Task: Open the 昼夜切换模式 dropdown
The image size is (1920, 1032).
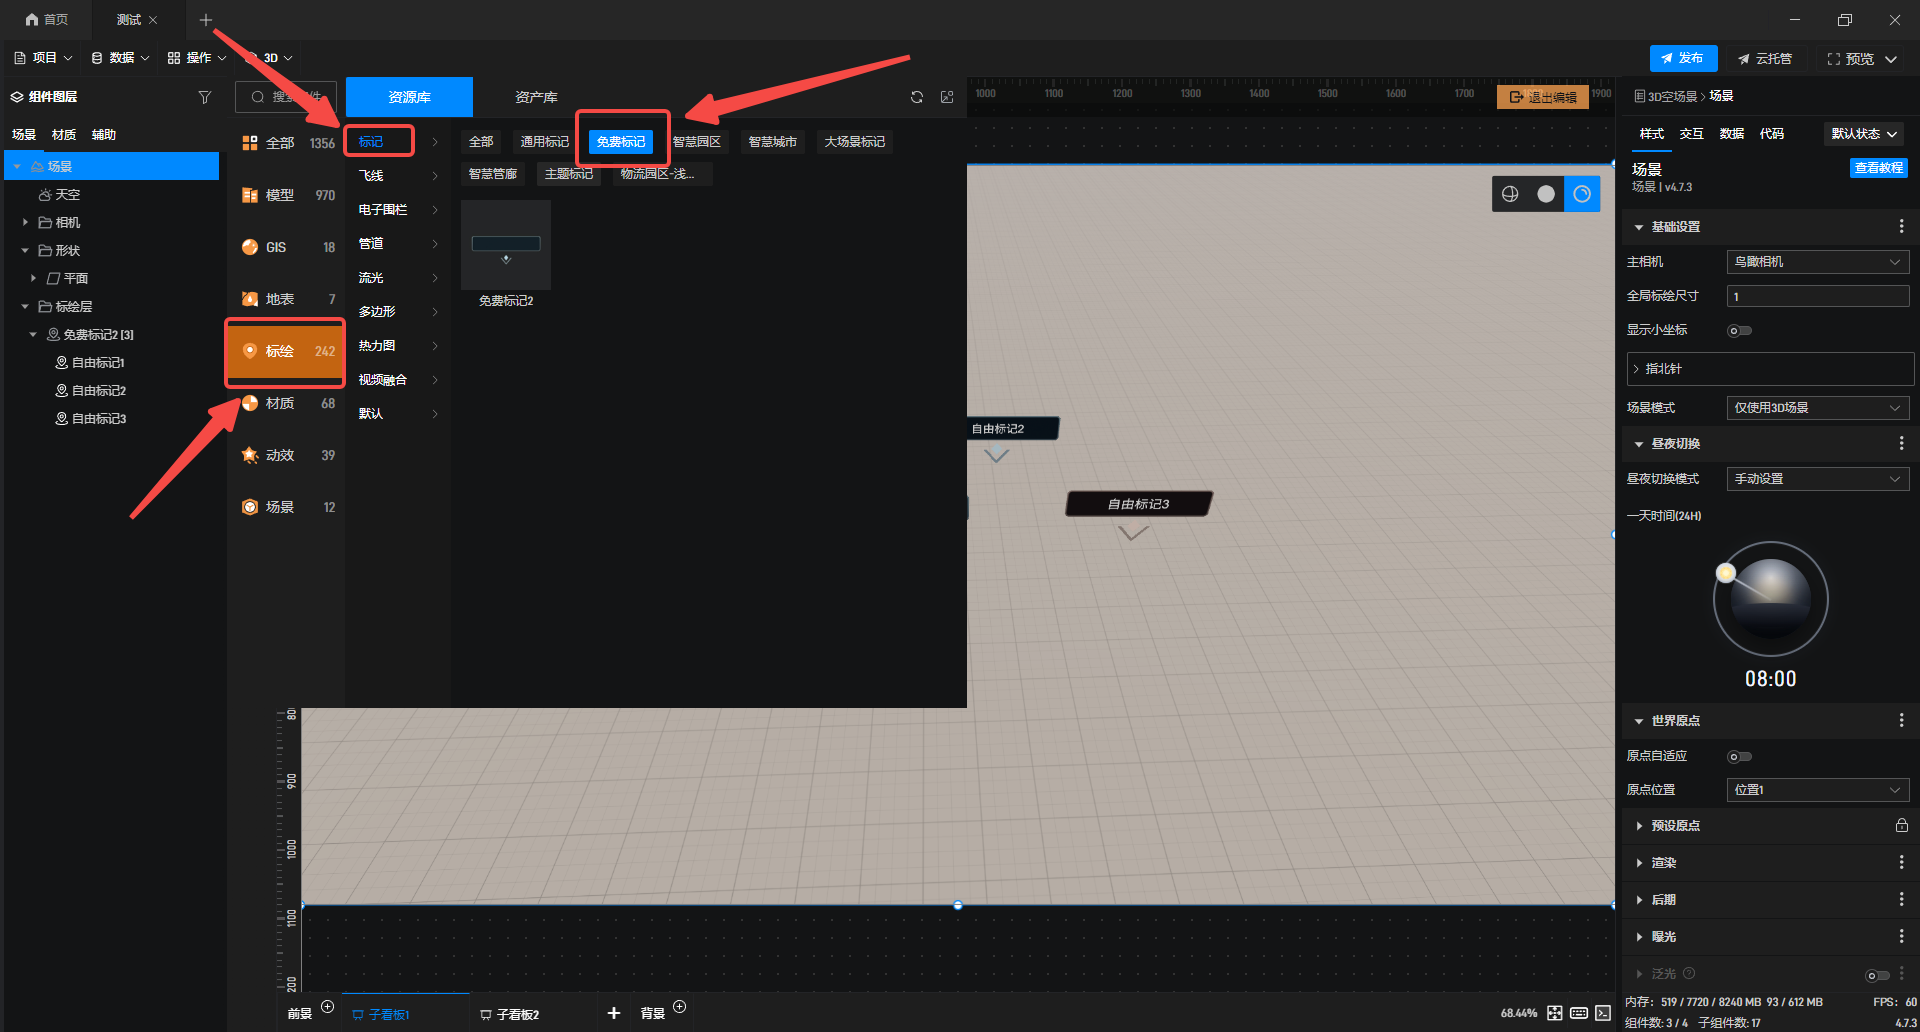Action: pos(1817,479)
